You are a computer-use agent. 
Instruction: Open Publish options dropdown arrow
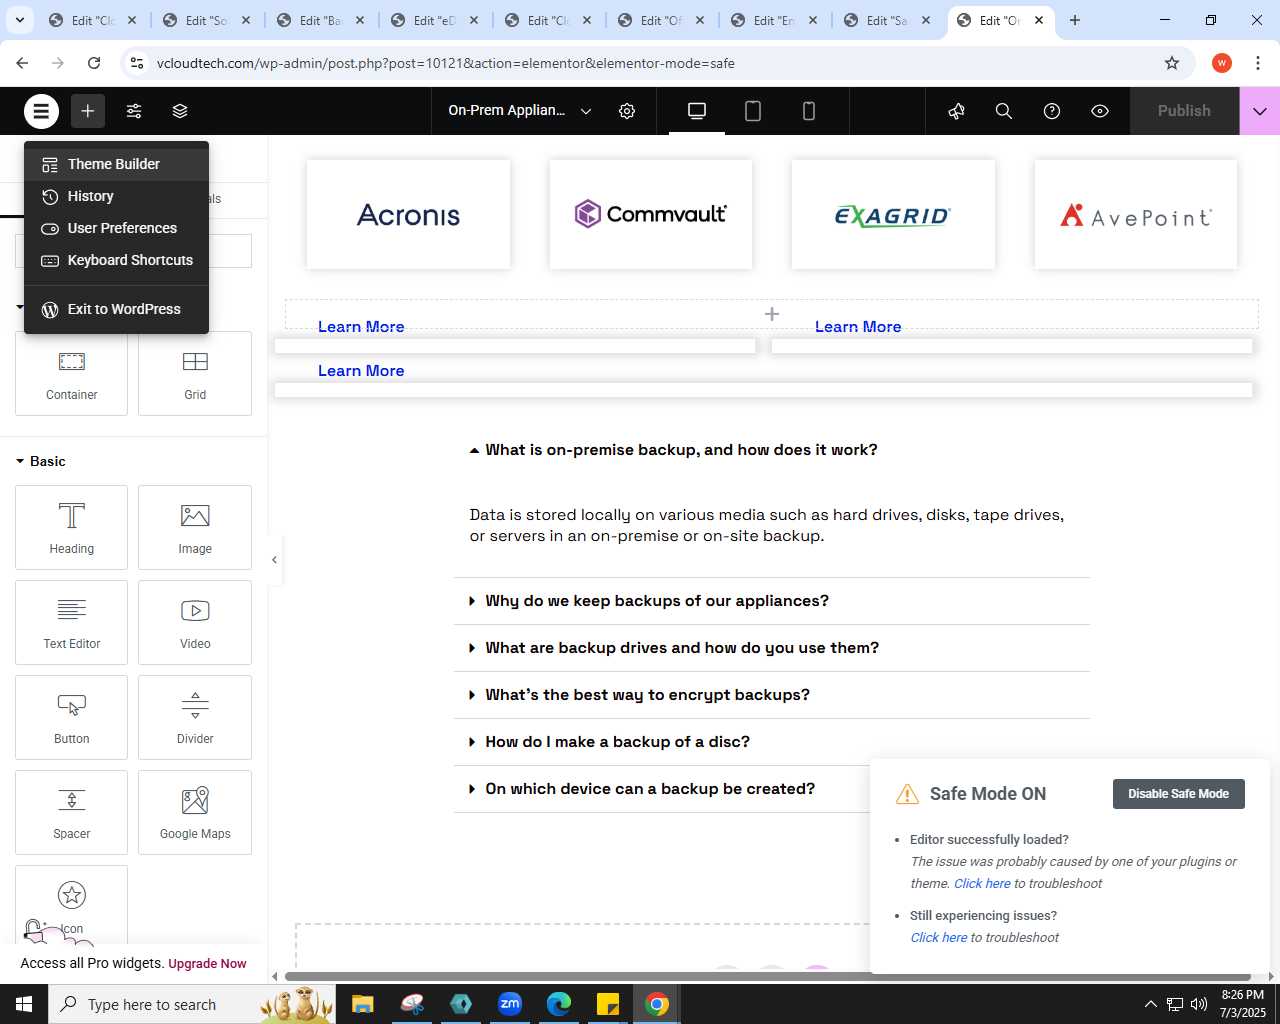pyautogui.click(x=1260, y=111)
